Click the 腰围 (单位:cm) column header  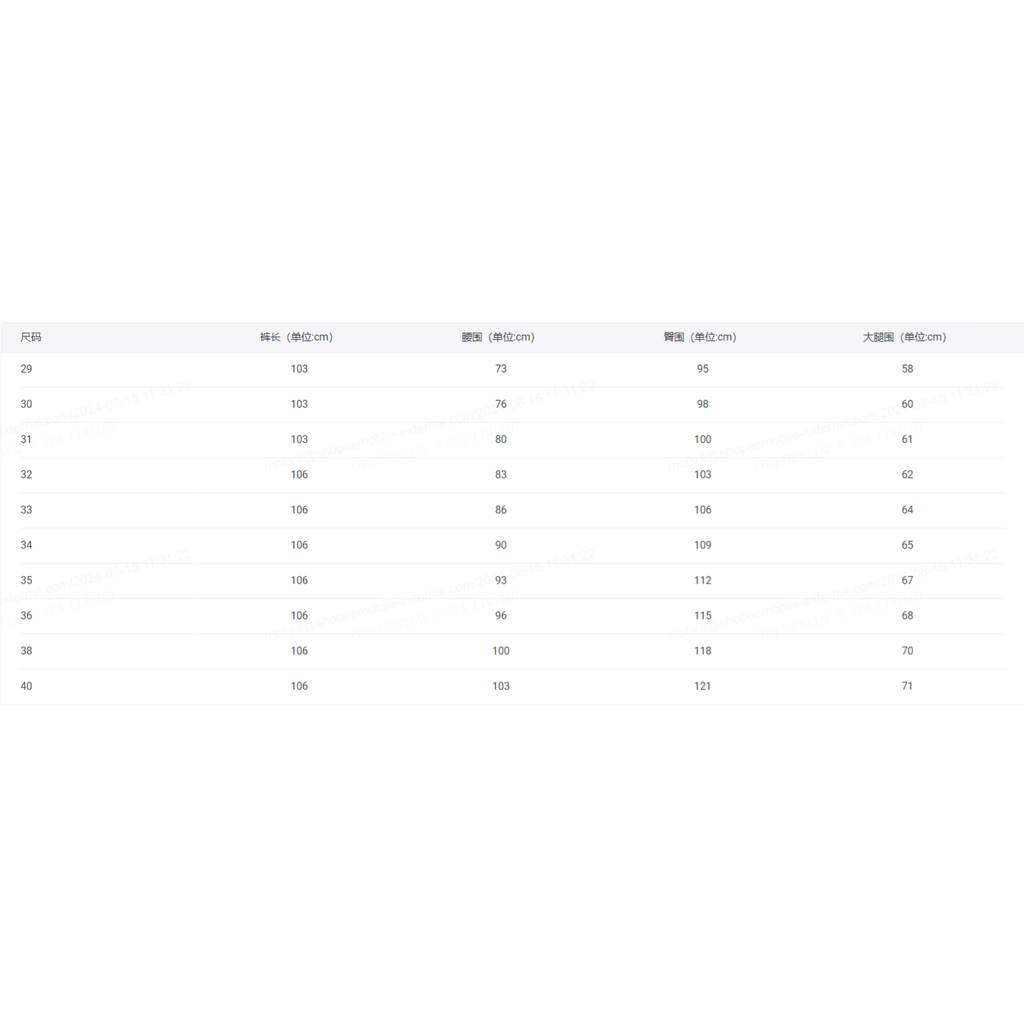pos(498,337)
